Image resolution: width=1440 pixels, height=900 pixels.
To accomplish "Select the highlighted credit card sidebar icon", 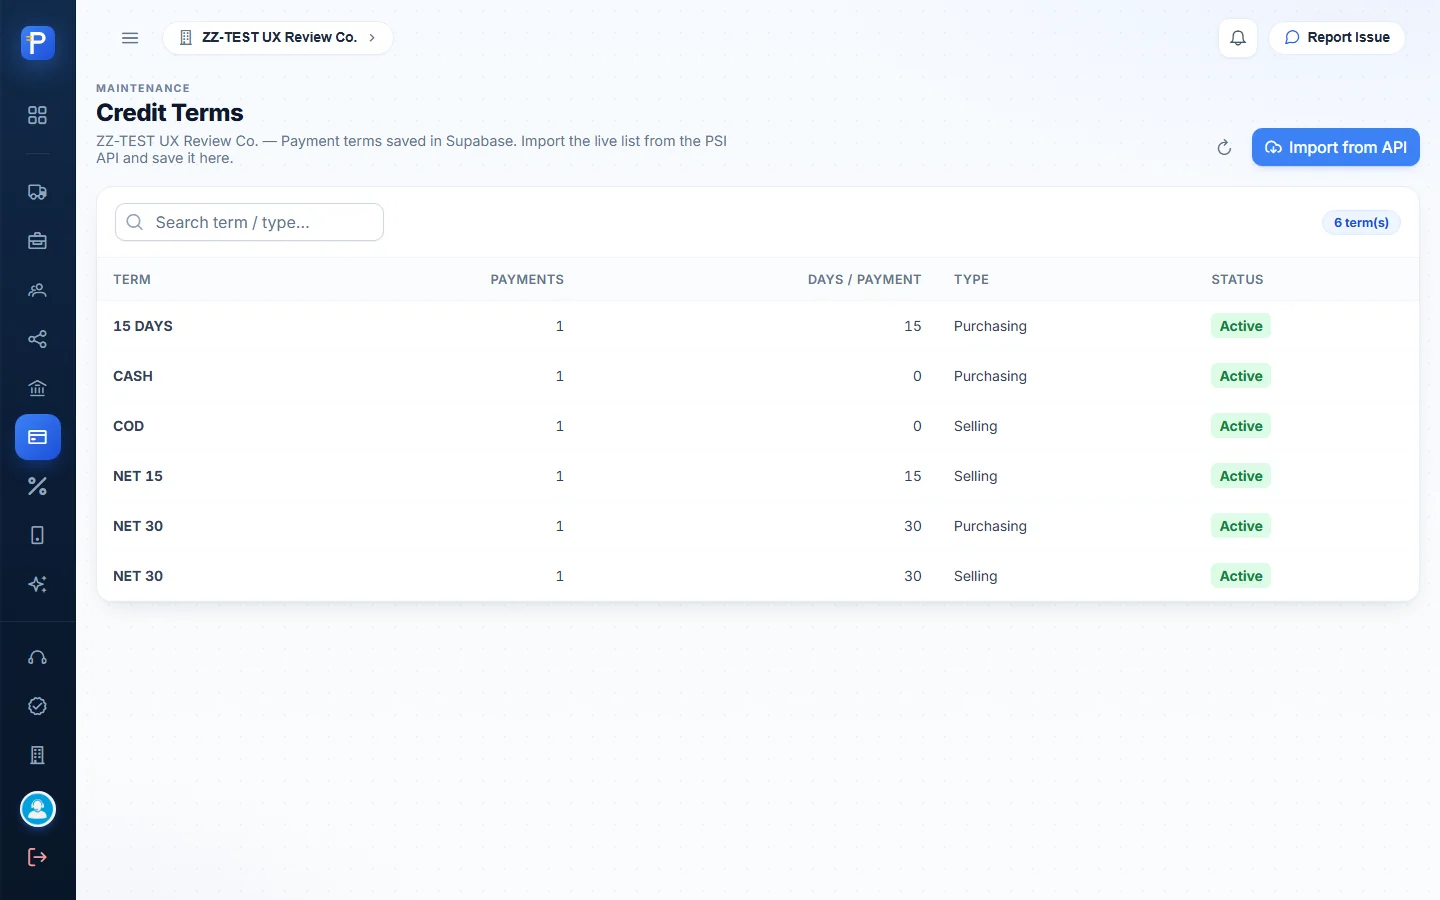I will click(x=38, y=437).
